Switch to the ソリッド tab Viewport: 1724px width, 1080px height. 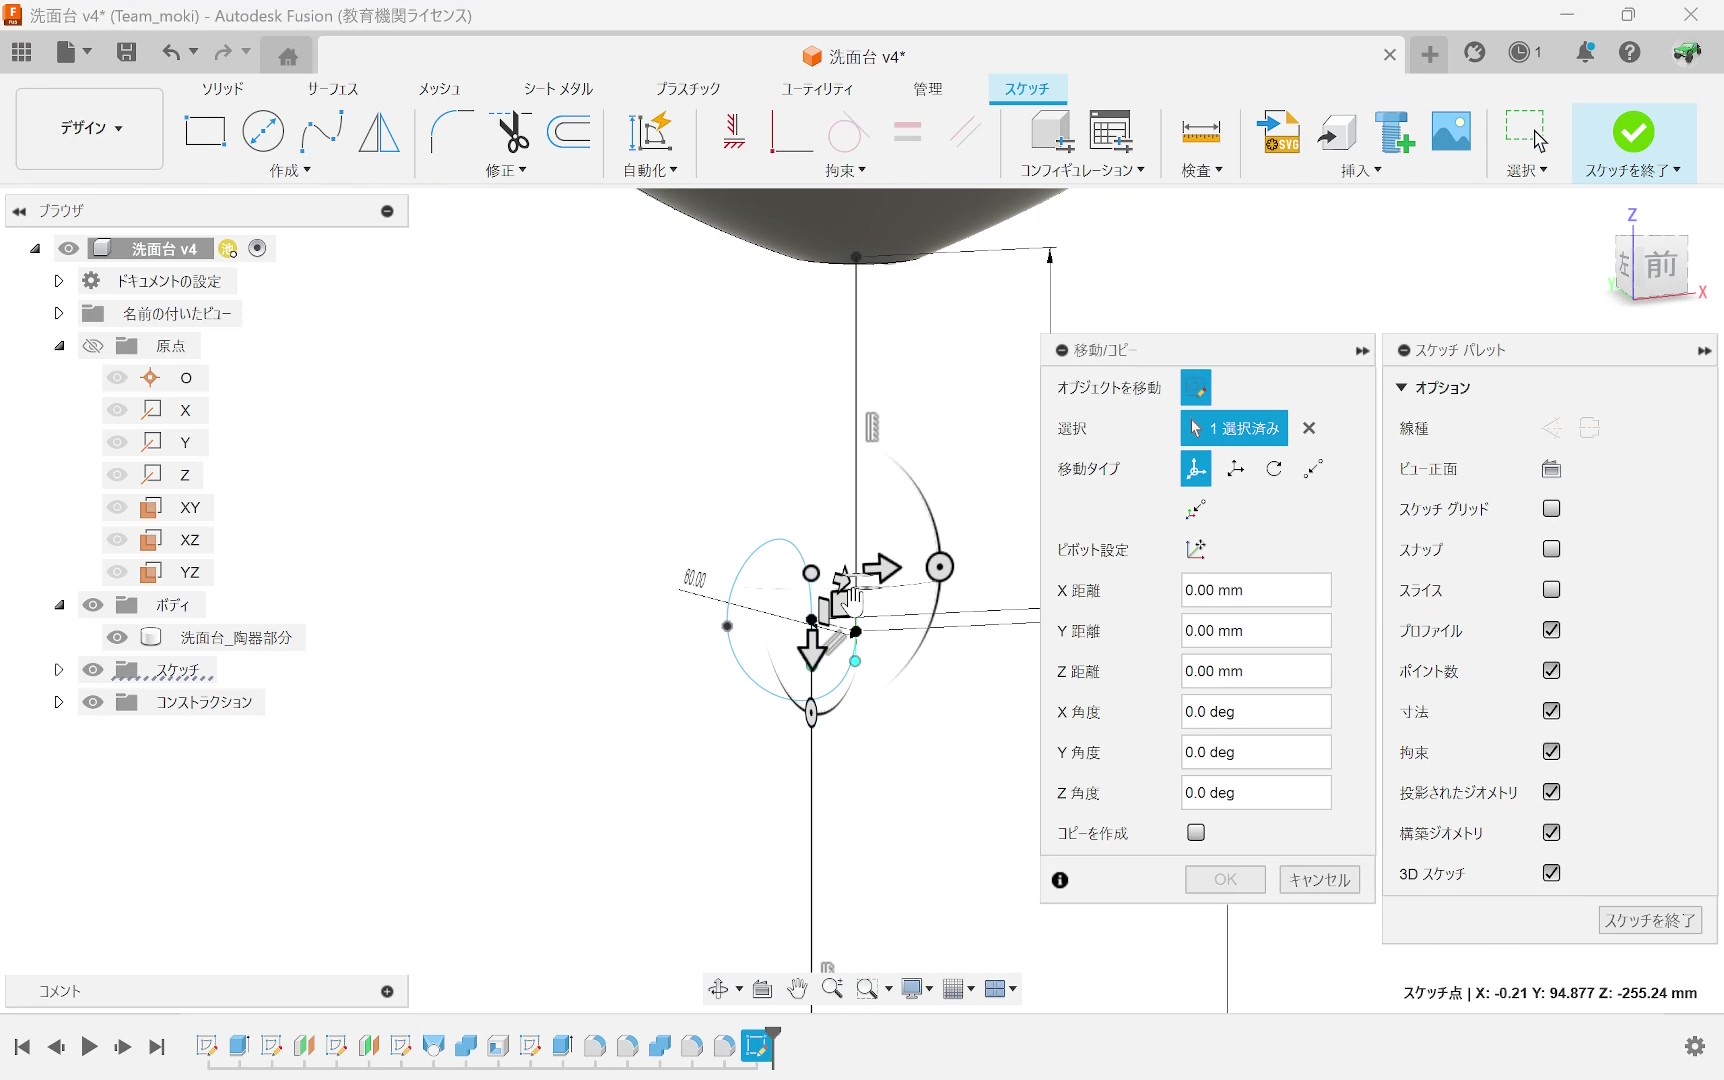pos(222,89)
